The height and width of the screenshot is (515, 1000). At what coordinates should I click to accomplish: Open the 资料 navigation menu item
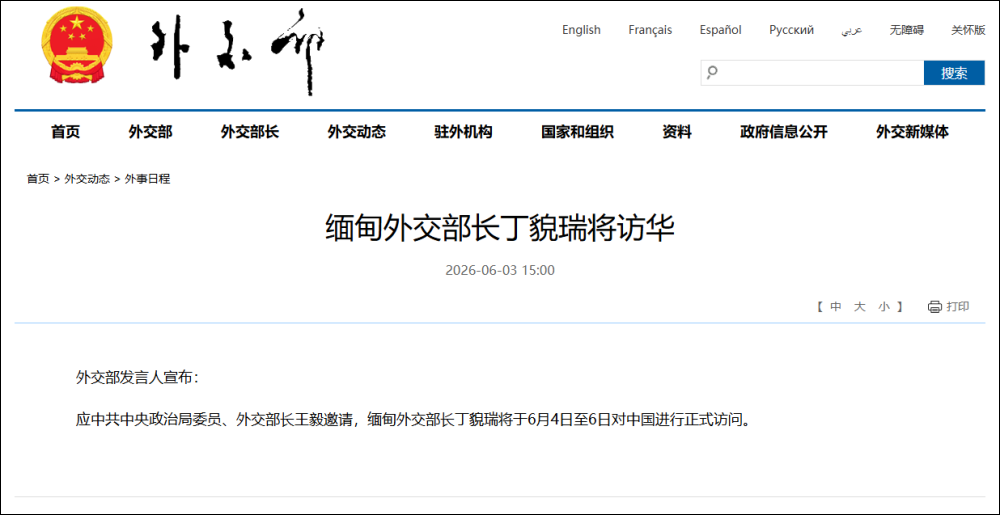point(677,132)
